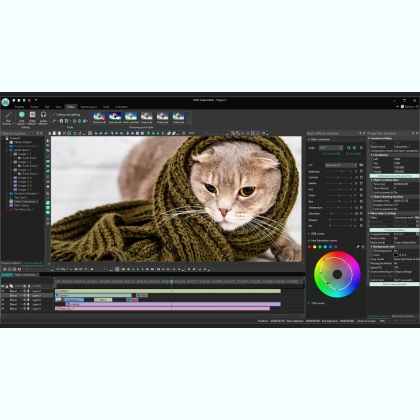Collapse Object drawing duration group

click(372, 197)
